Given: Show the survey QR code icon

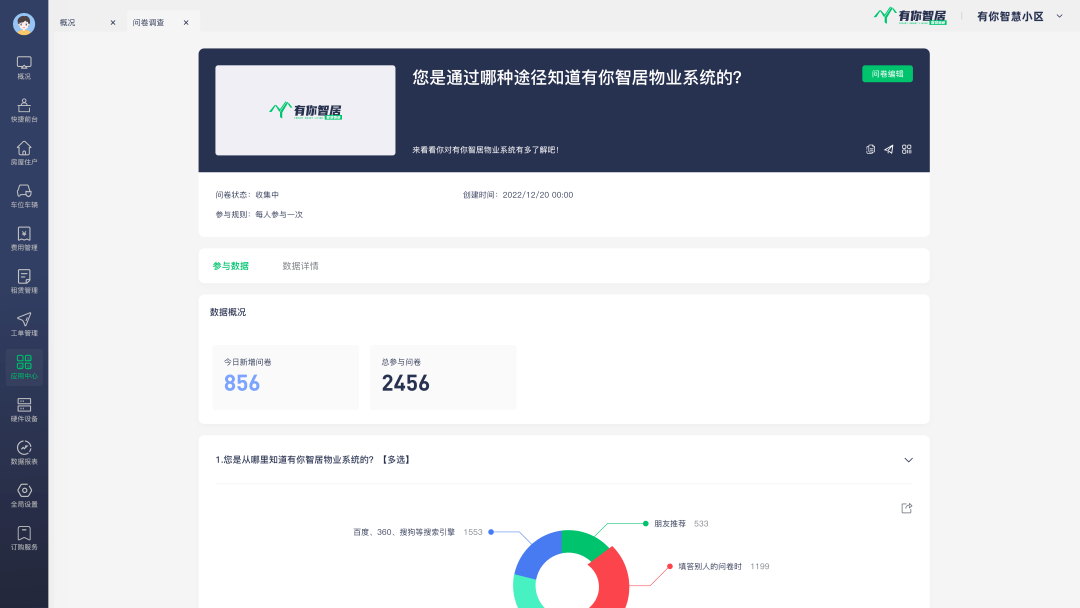Looking at the screenshot, I should pos(906,149).
